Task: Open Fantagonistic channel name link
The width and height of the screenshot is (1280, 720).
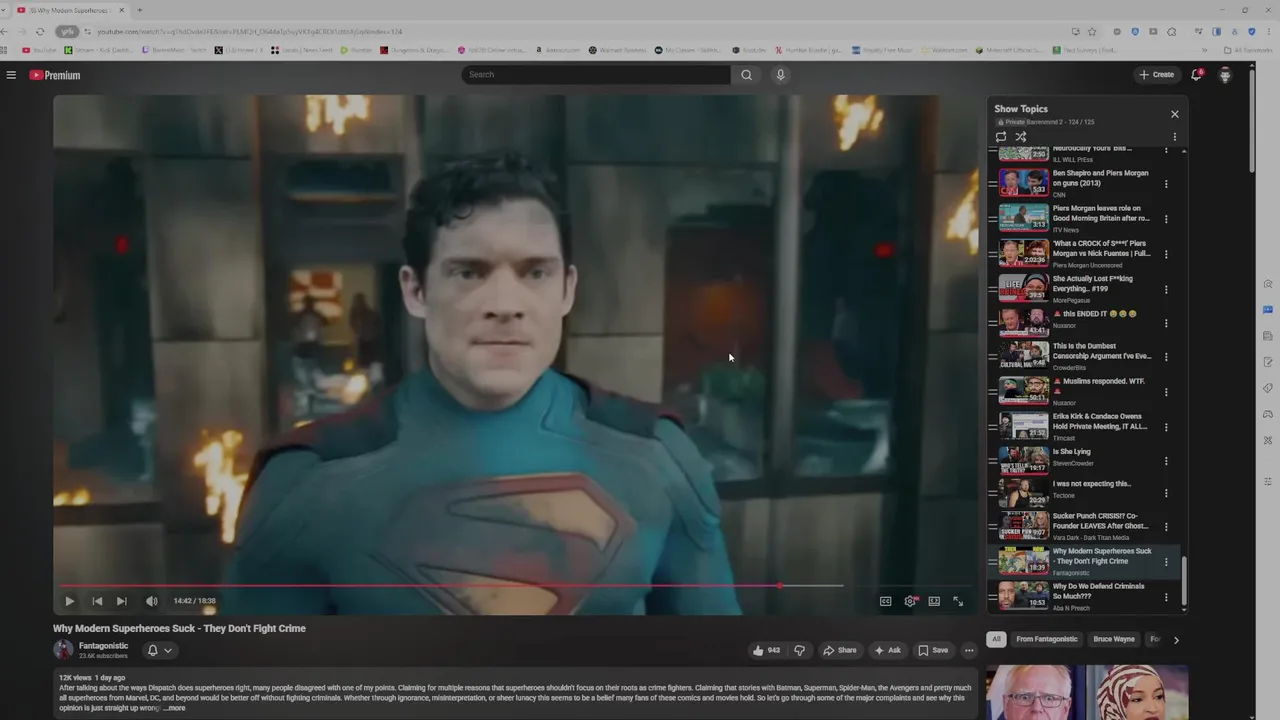Action: pyautogui.click(x=104, y=646)
